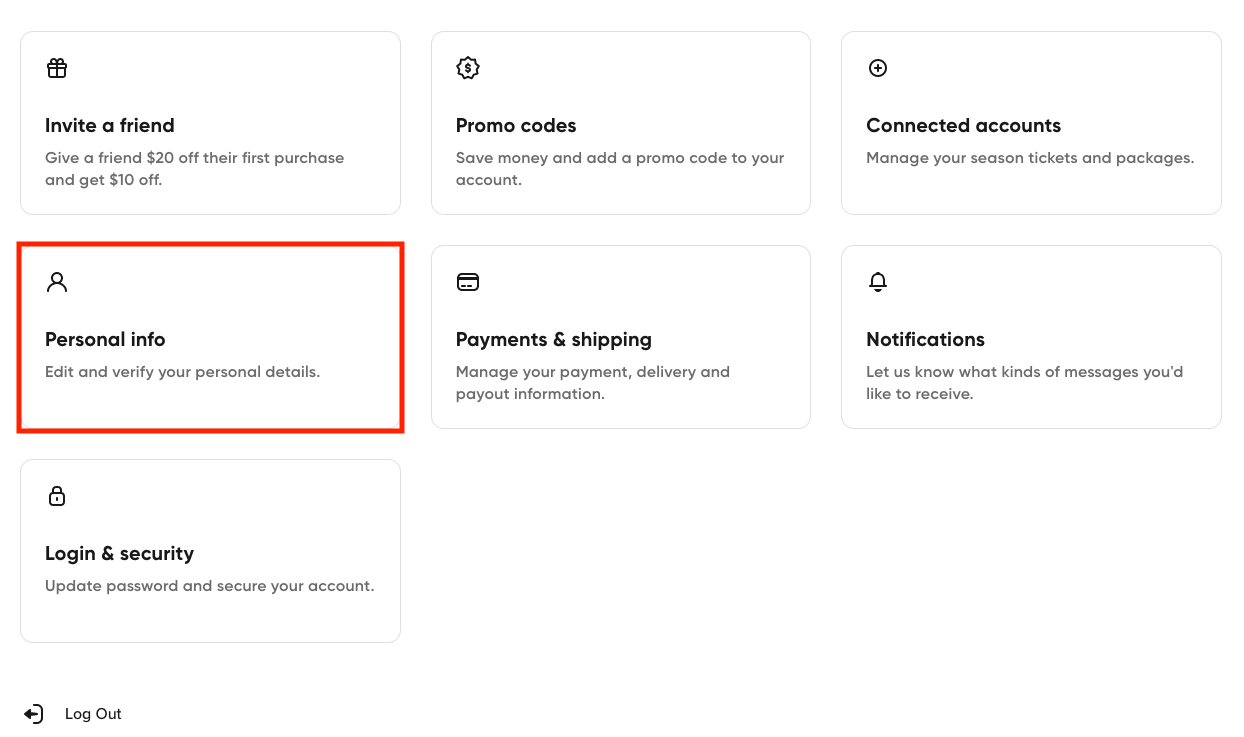Screen dimensions: 1244x737
Task: Click the Log Out arrow icon
Action: click(34, 714)
